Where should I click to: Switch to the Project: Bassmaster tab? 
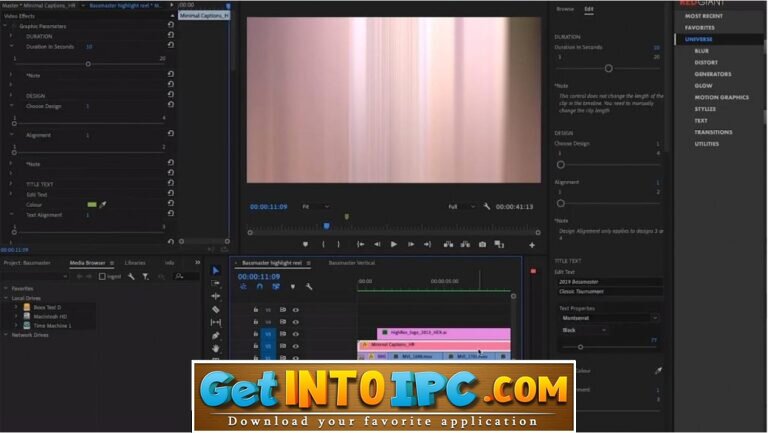27,263
